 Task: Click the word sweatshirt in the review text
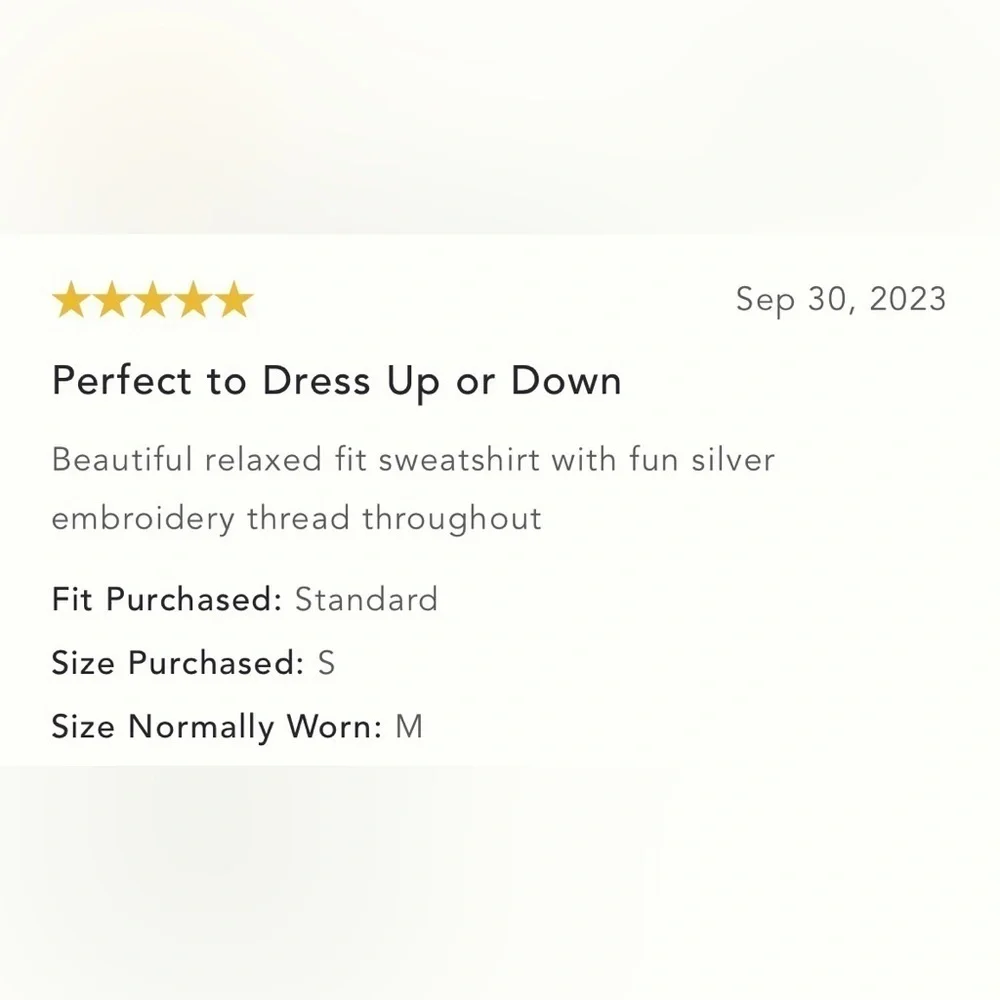point(440,460)
